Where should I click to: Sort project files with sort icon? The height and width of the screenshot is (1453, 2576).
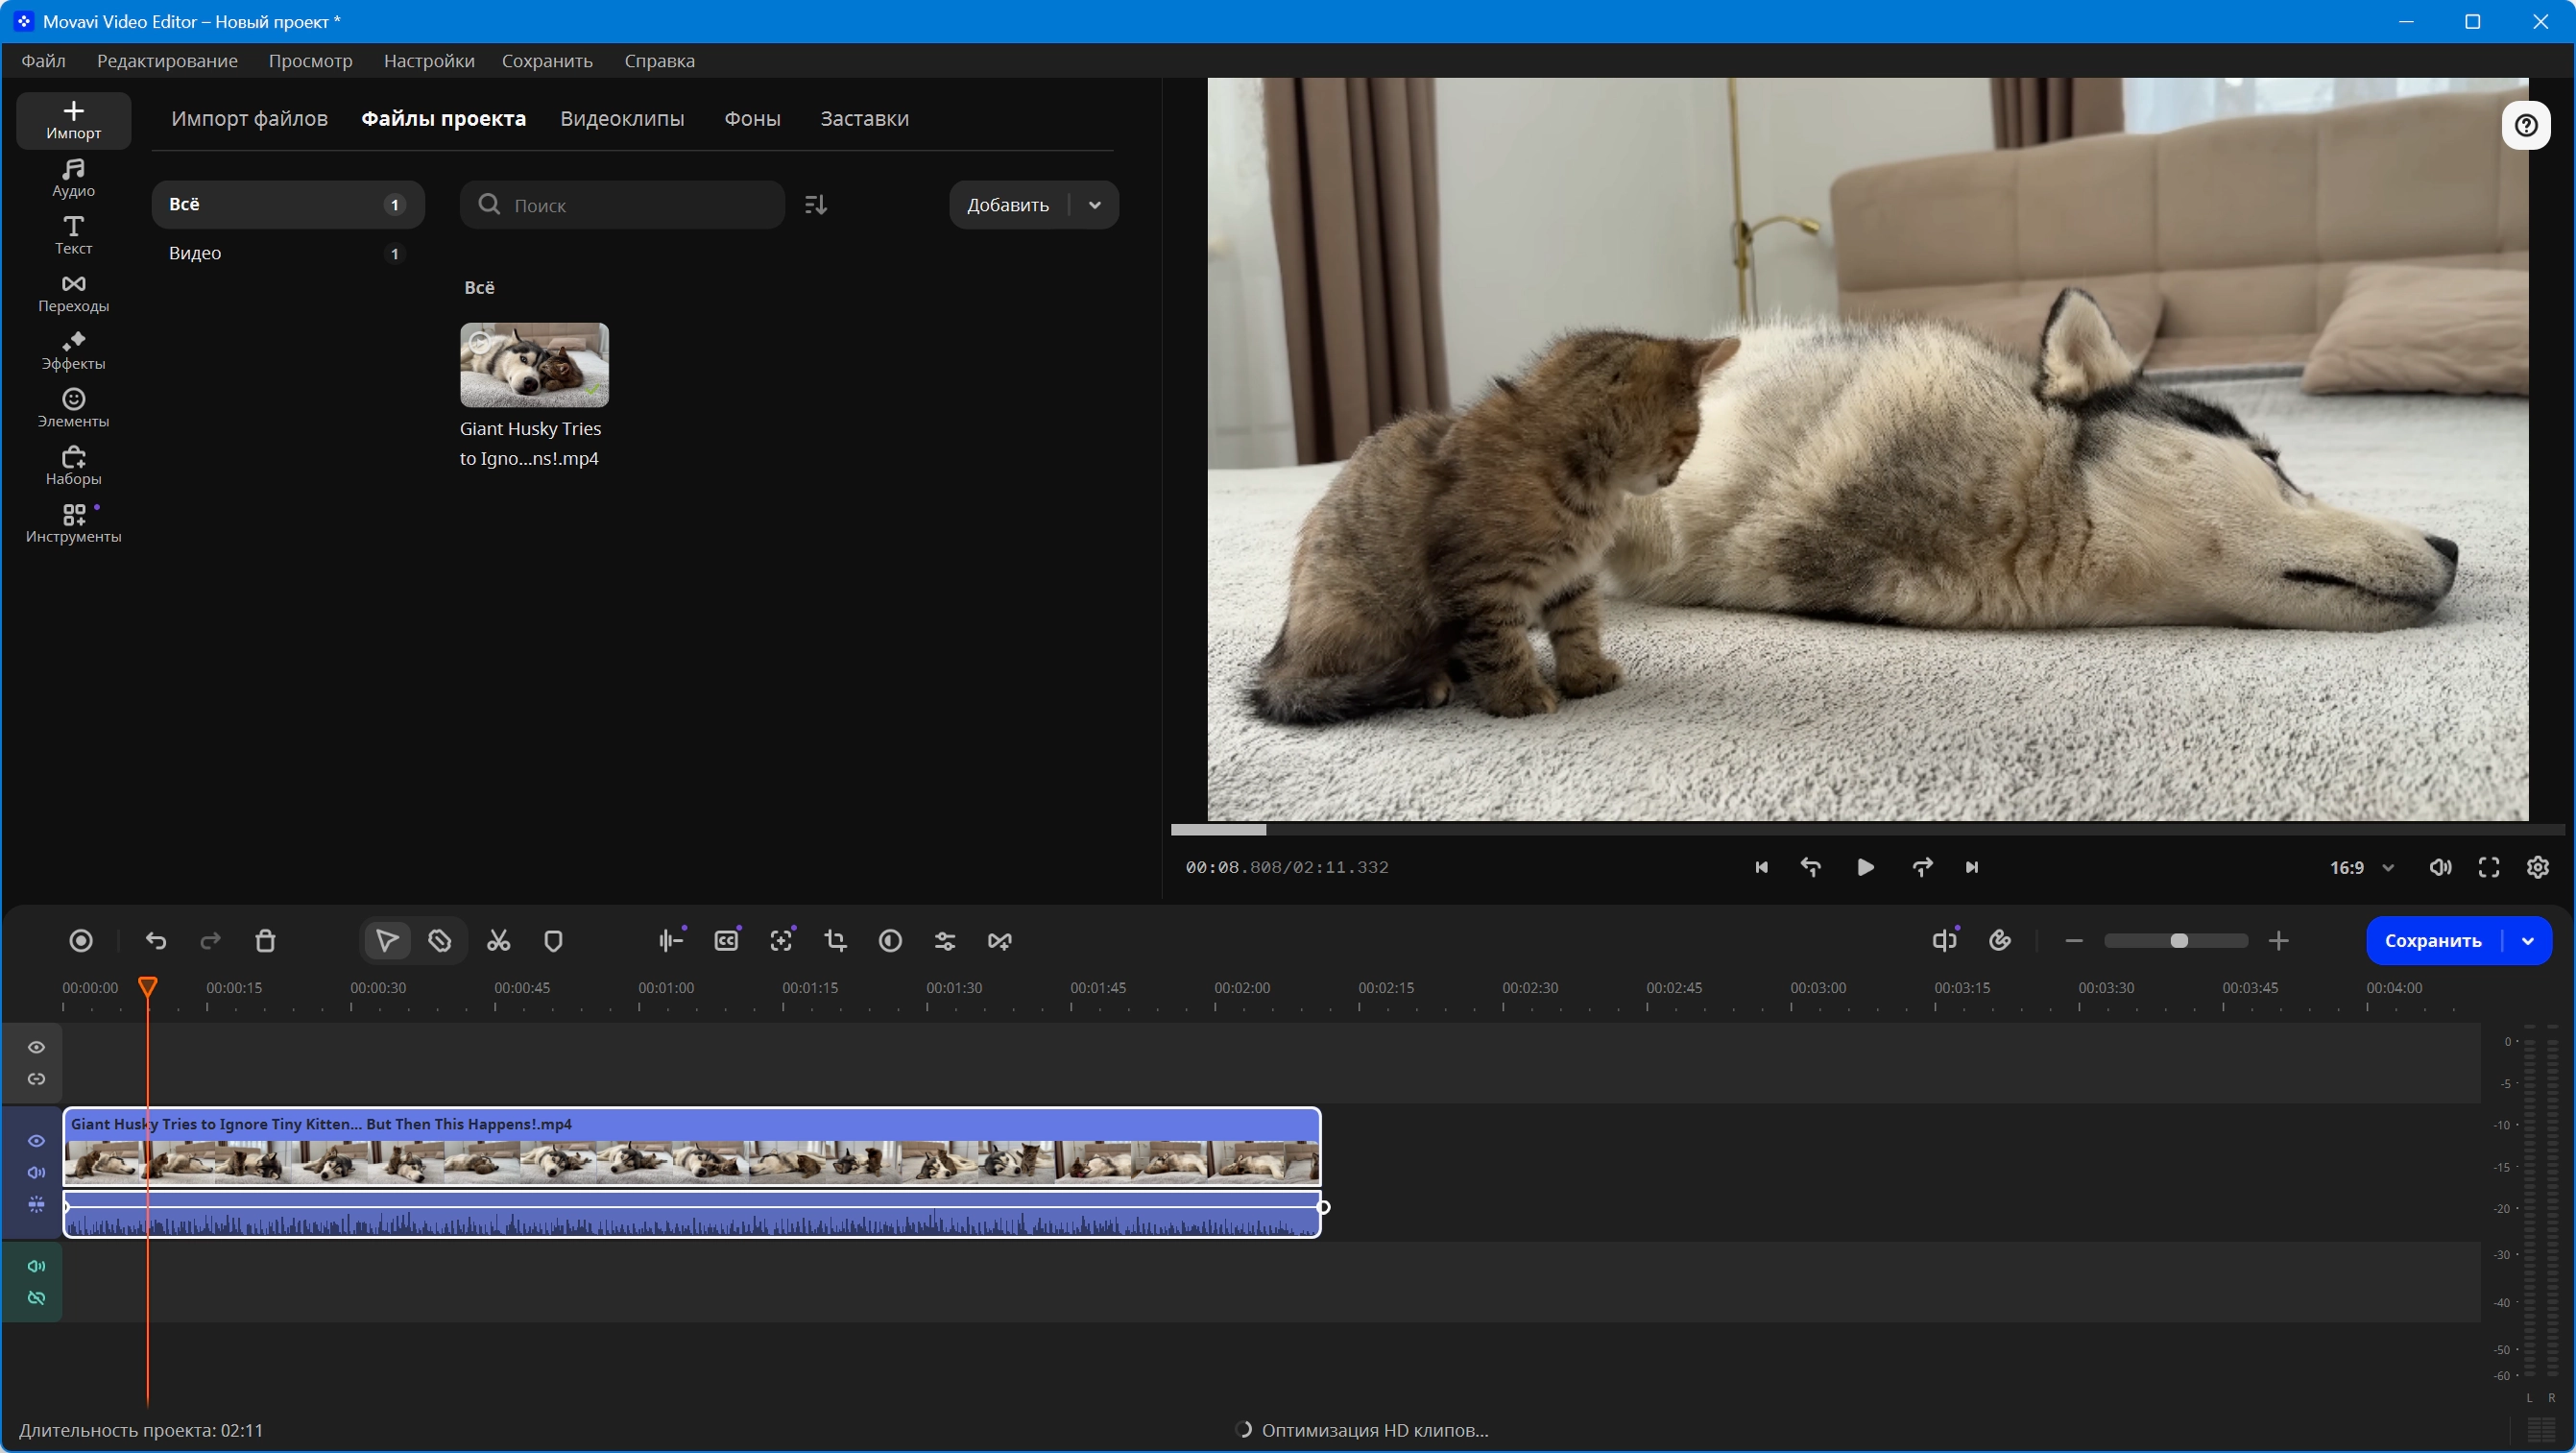pos(816,204)
